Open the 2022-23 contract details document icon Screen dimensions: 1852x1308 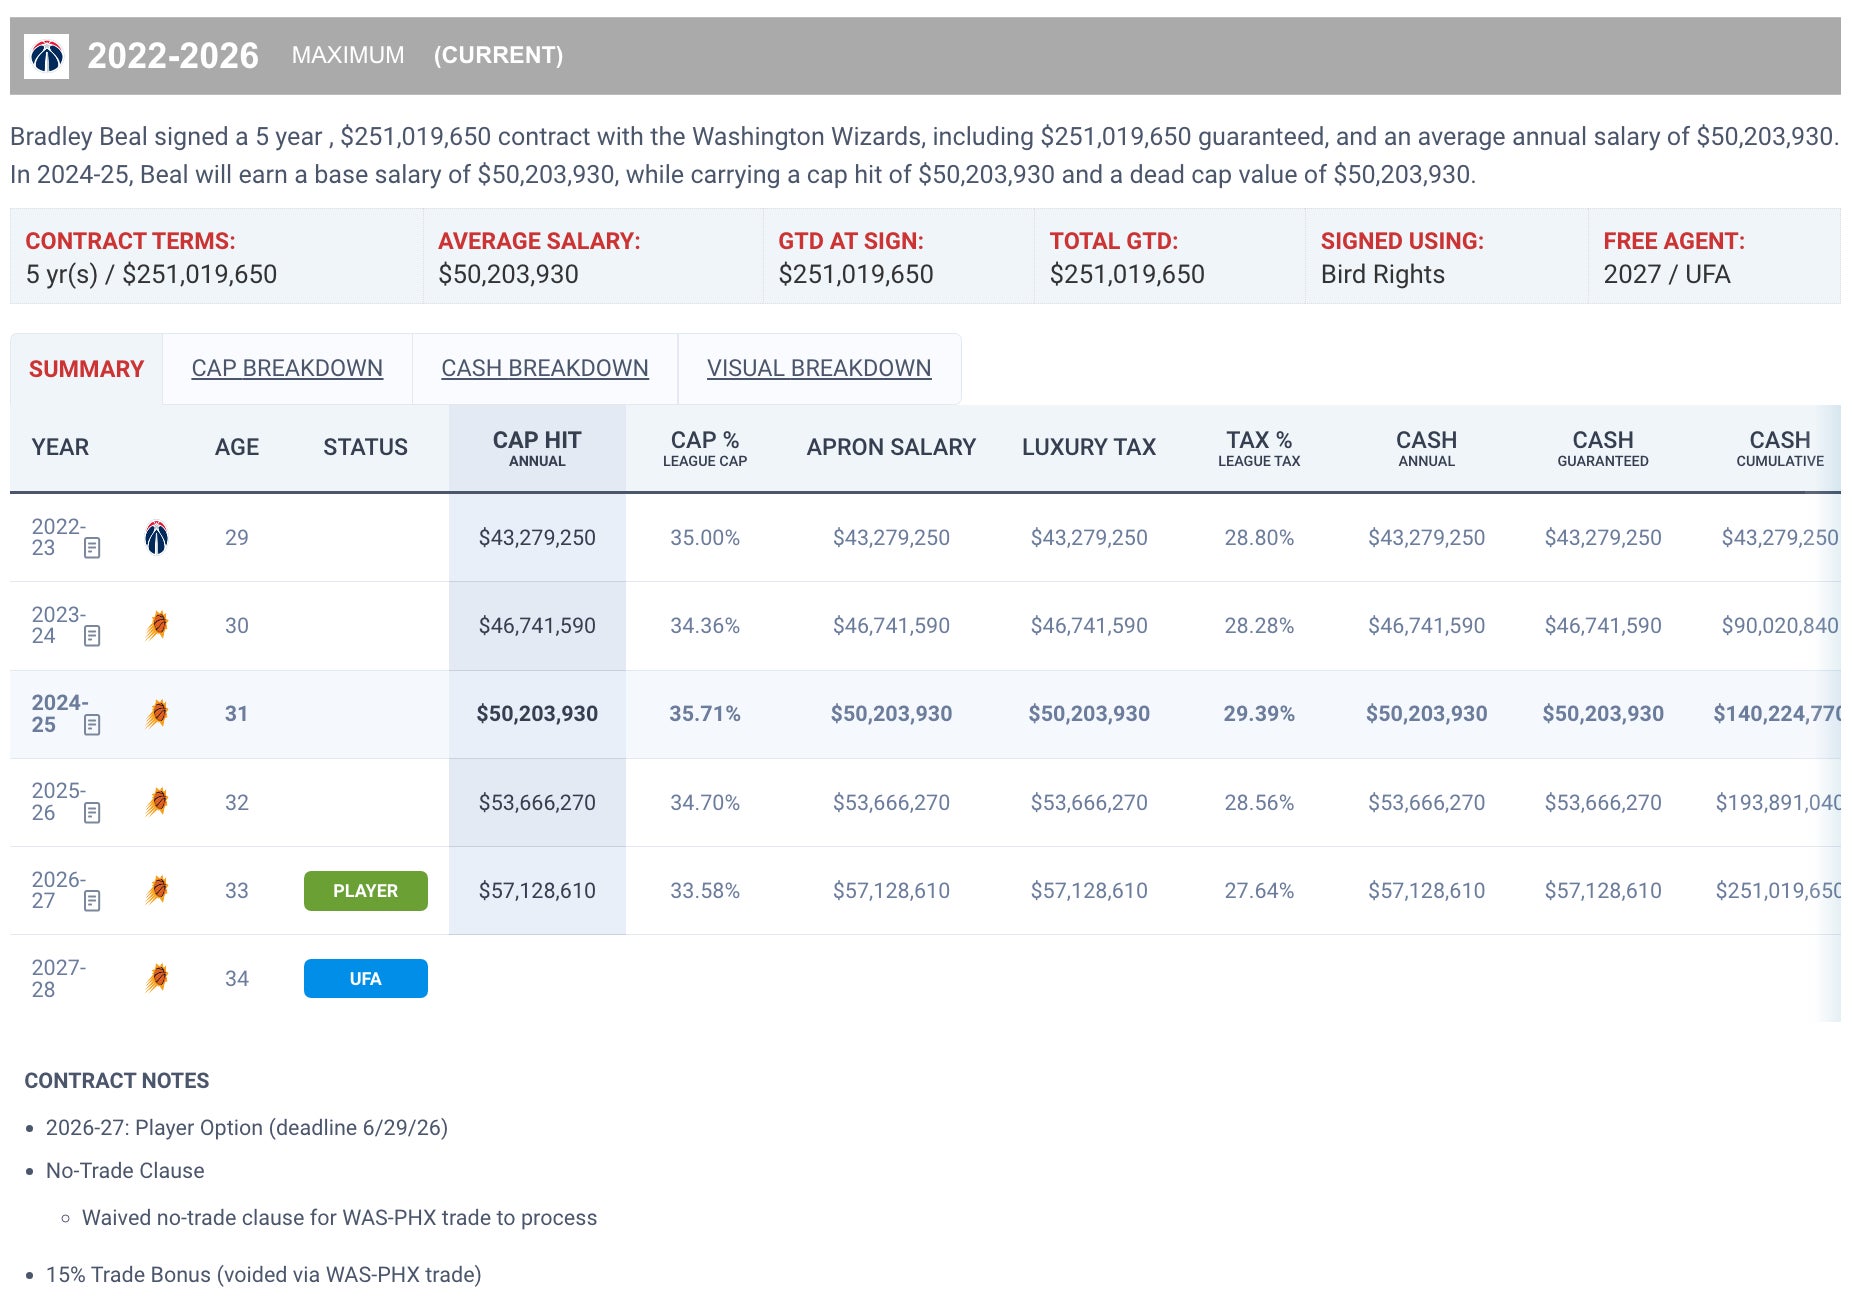point(92,548)
